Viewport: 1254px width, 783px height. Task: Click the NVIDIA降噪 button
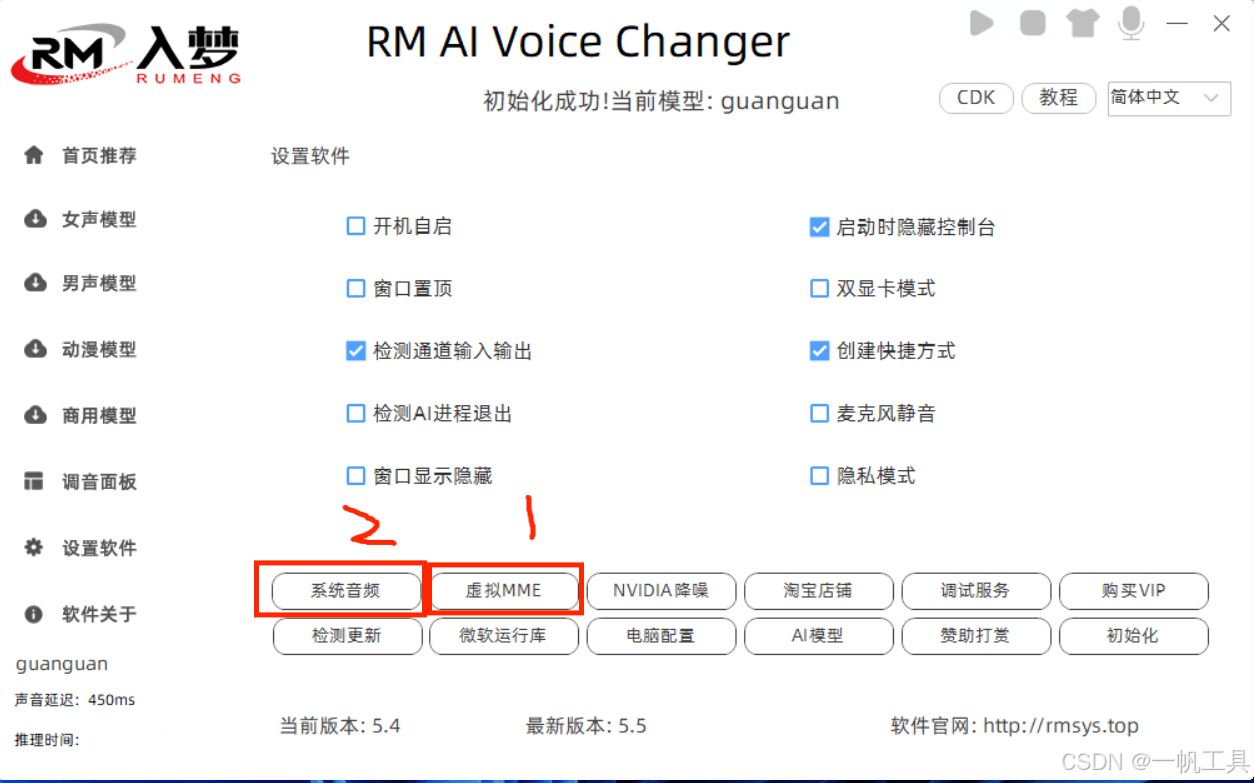tap(661, 590)
